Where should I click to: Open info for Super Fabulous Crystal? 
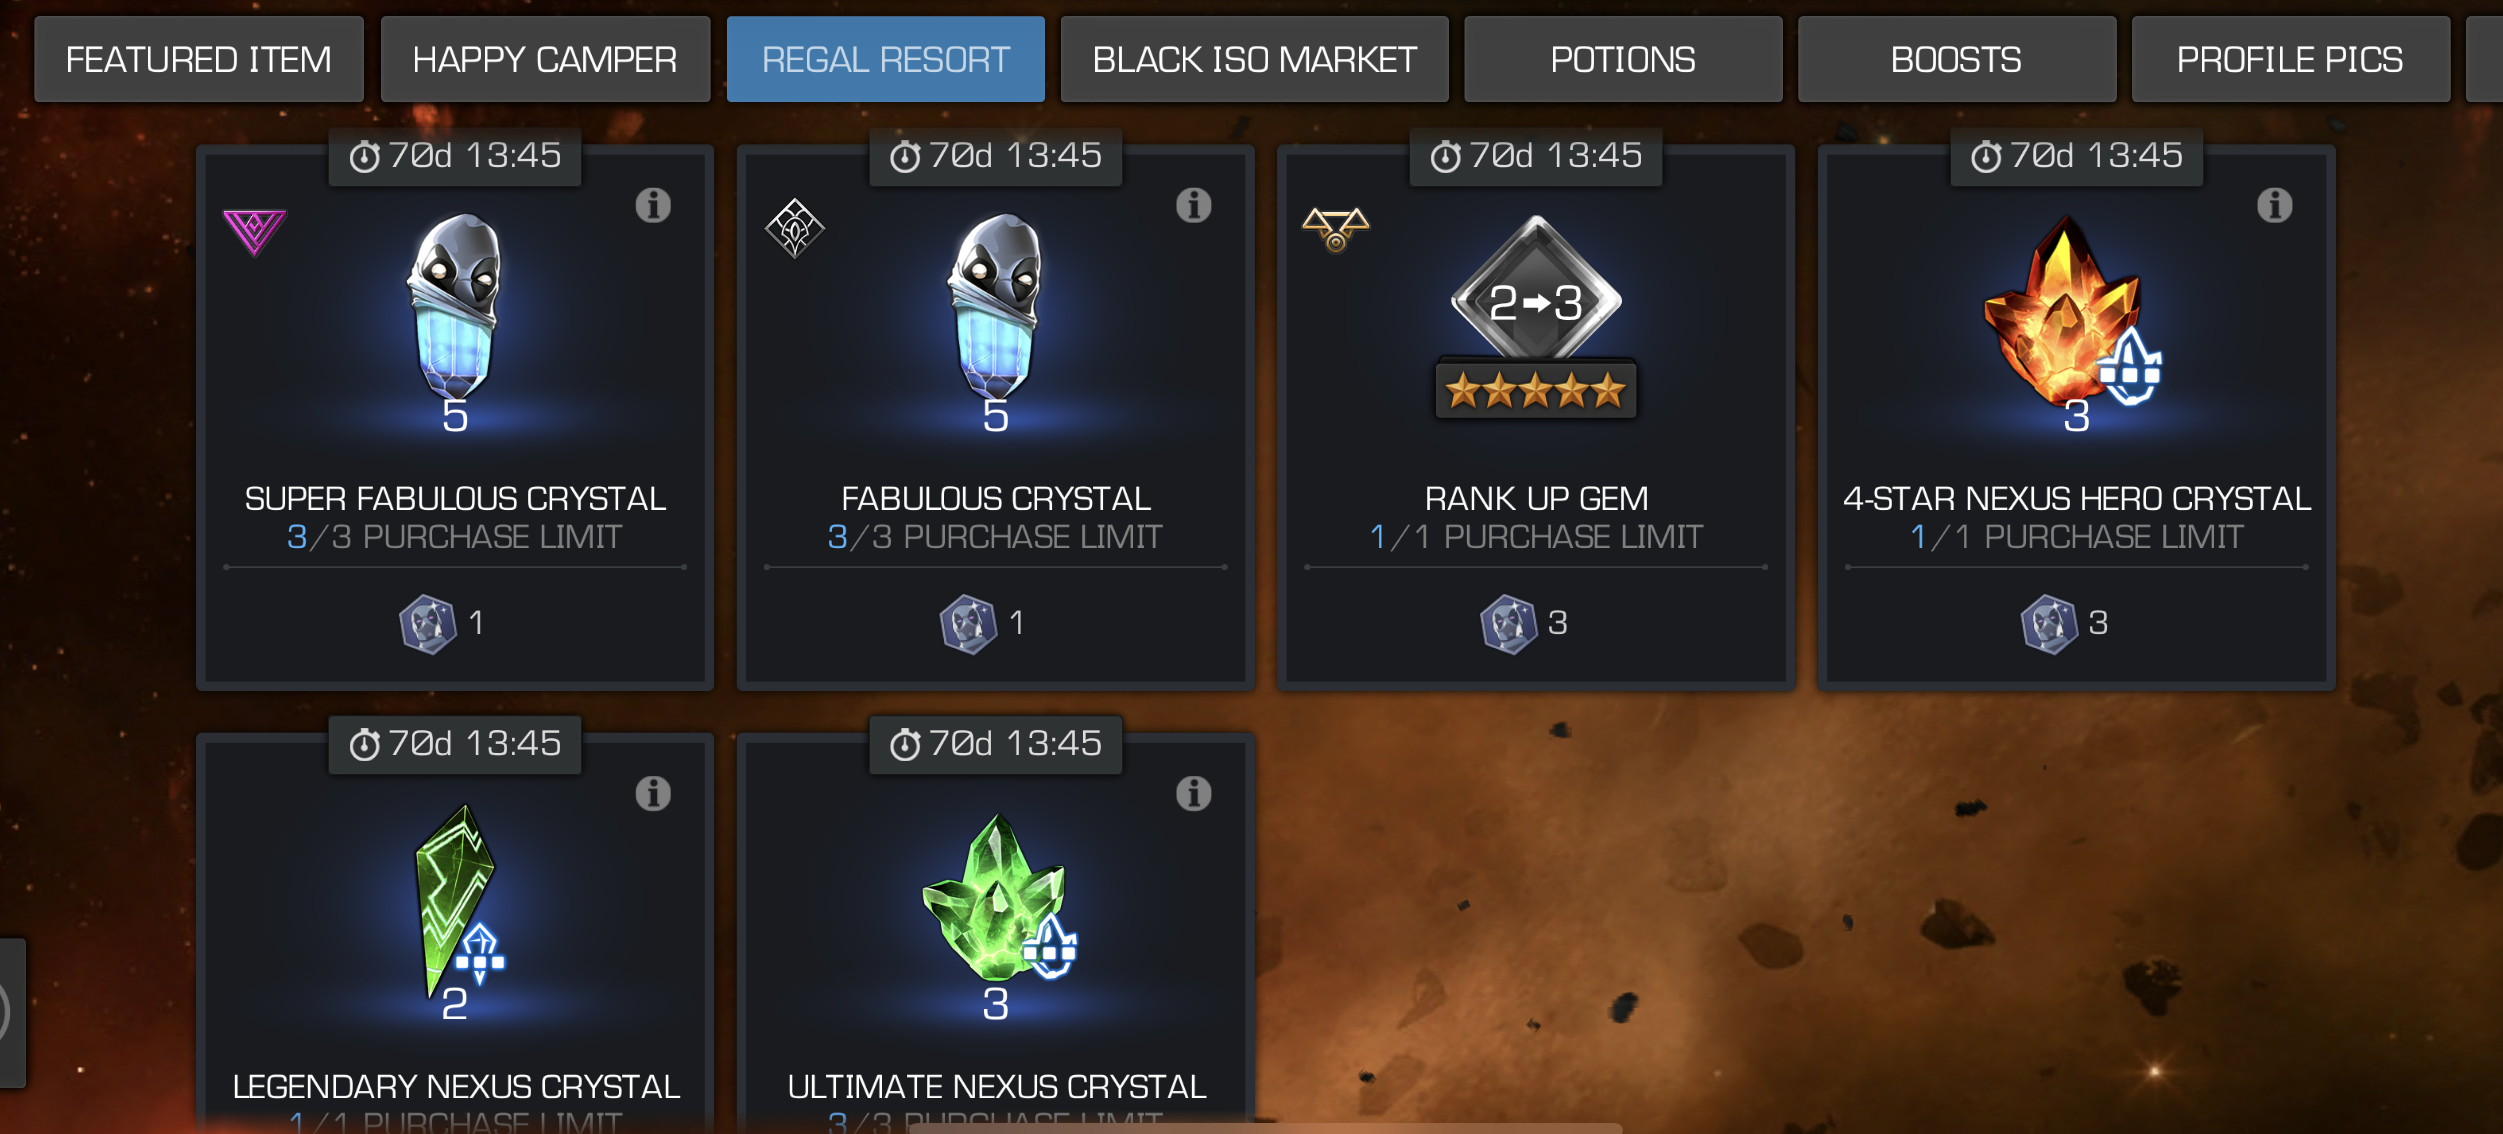tap(653, 205)
